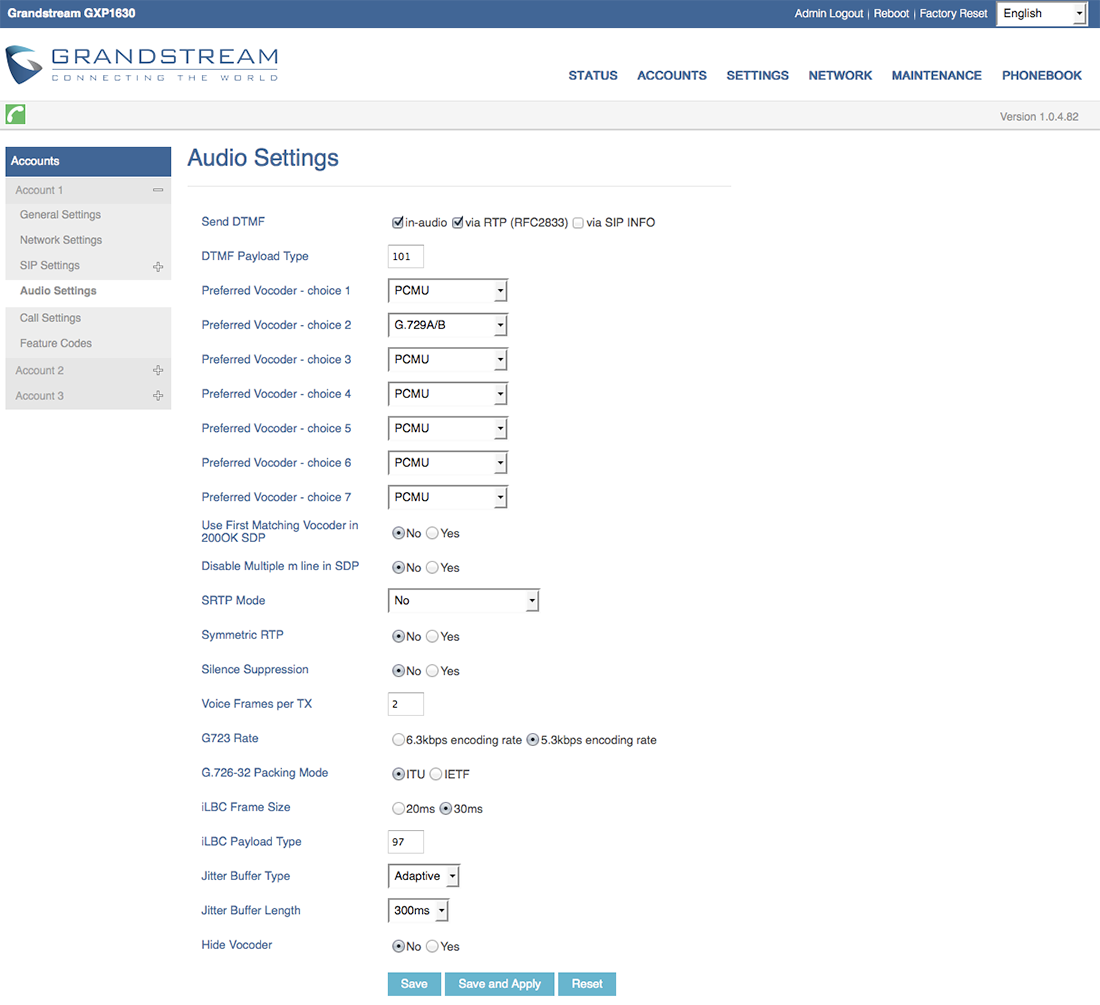Open the MAINTENANCE menu
This screenshot has width=1100, height=1005.
tap(937, 75)
